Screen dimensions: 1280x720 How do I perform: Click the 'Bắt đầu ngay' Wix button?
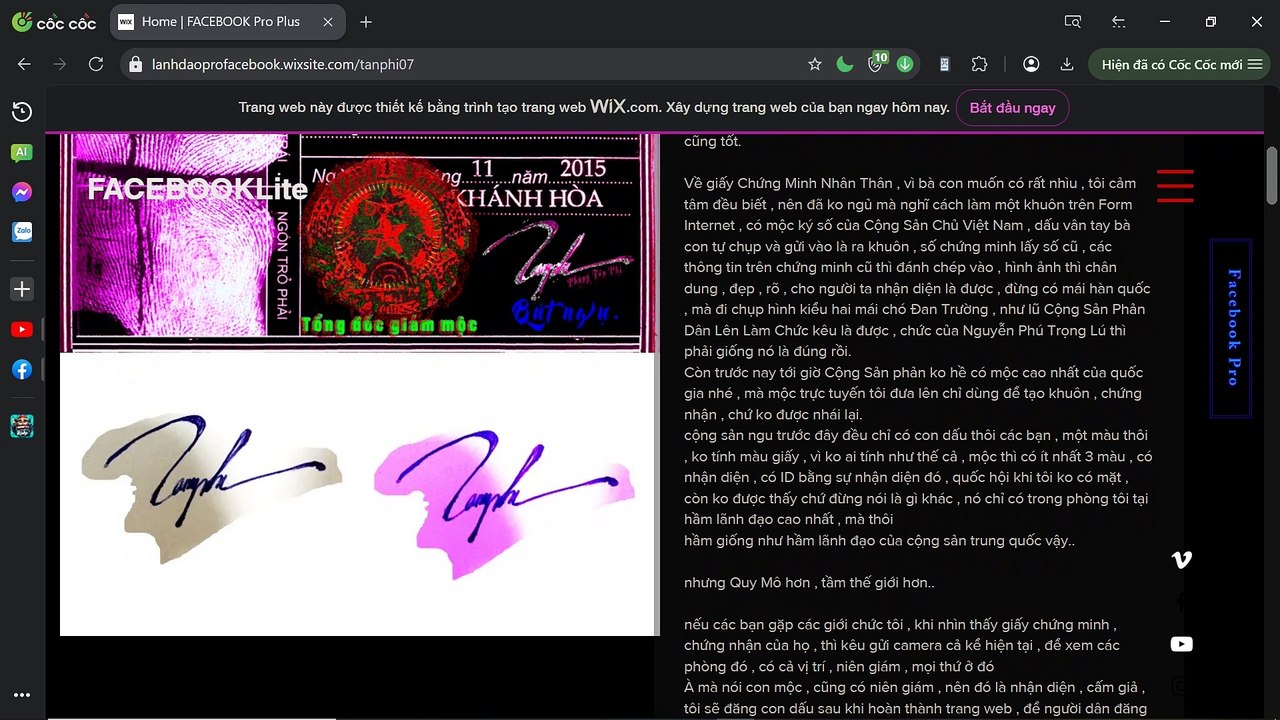(x=1012, y=107)
